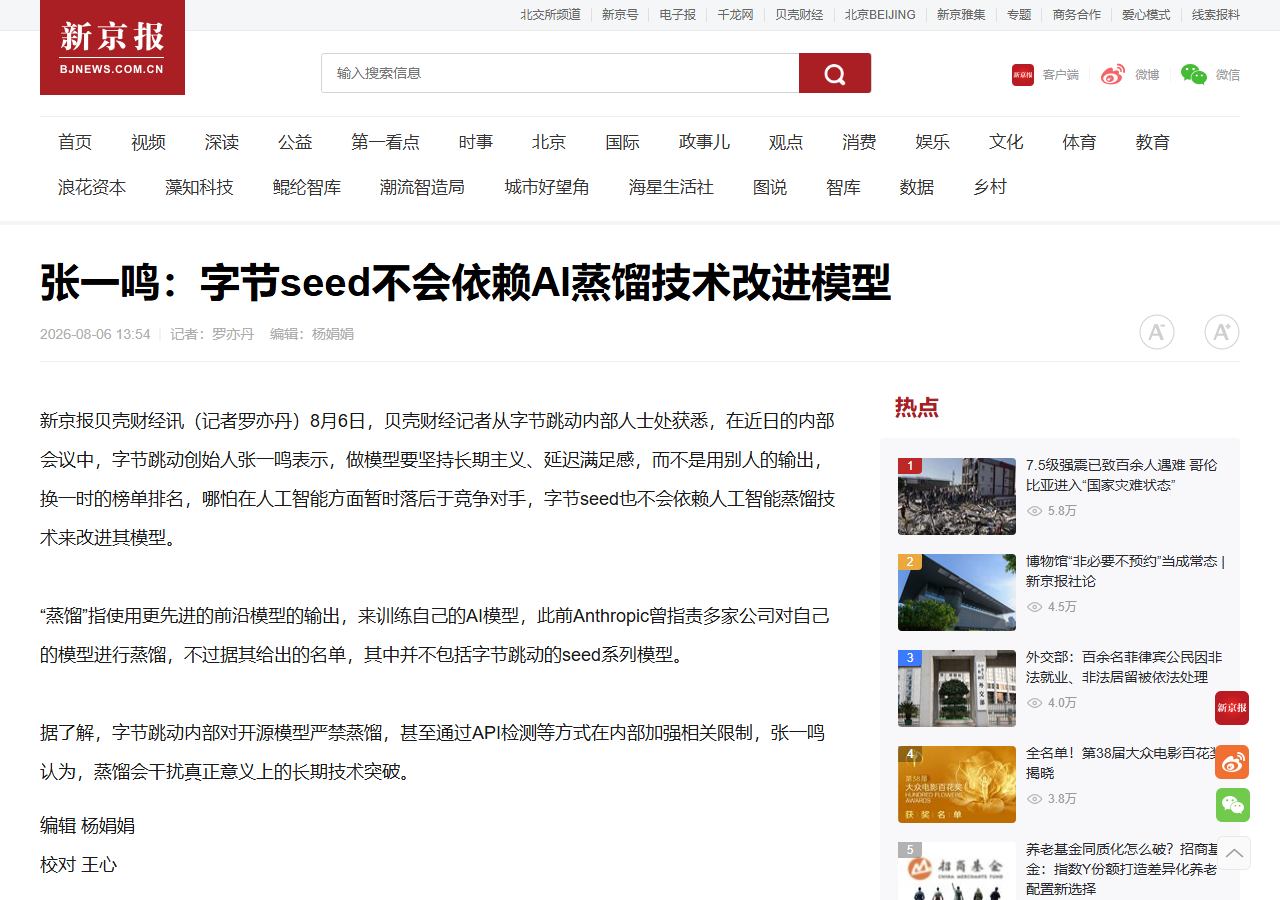1280x900 pixels.
Task: Click 贝壳财经 top link
Action: [x=799, y=15]
